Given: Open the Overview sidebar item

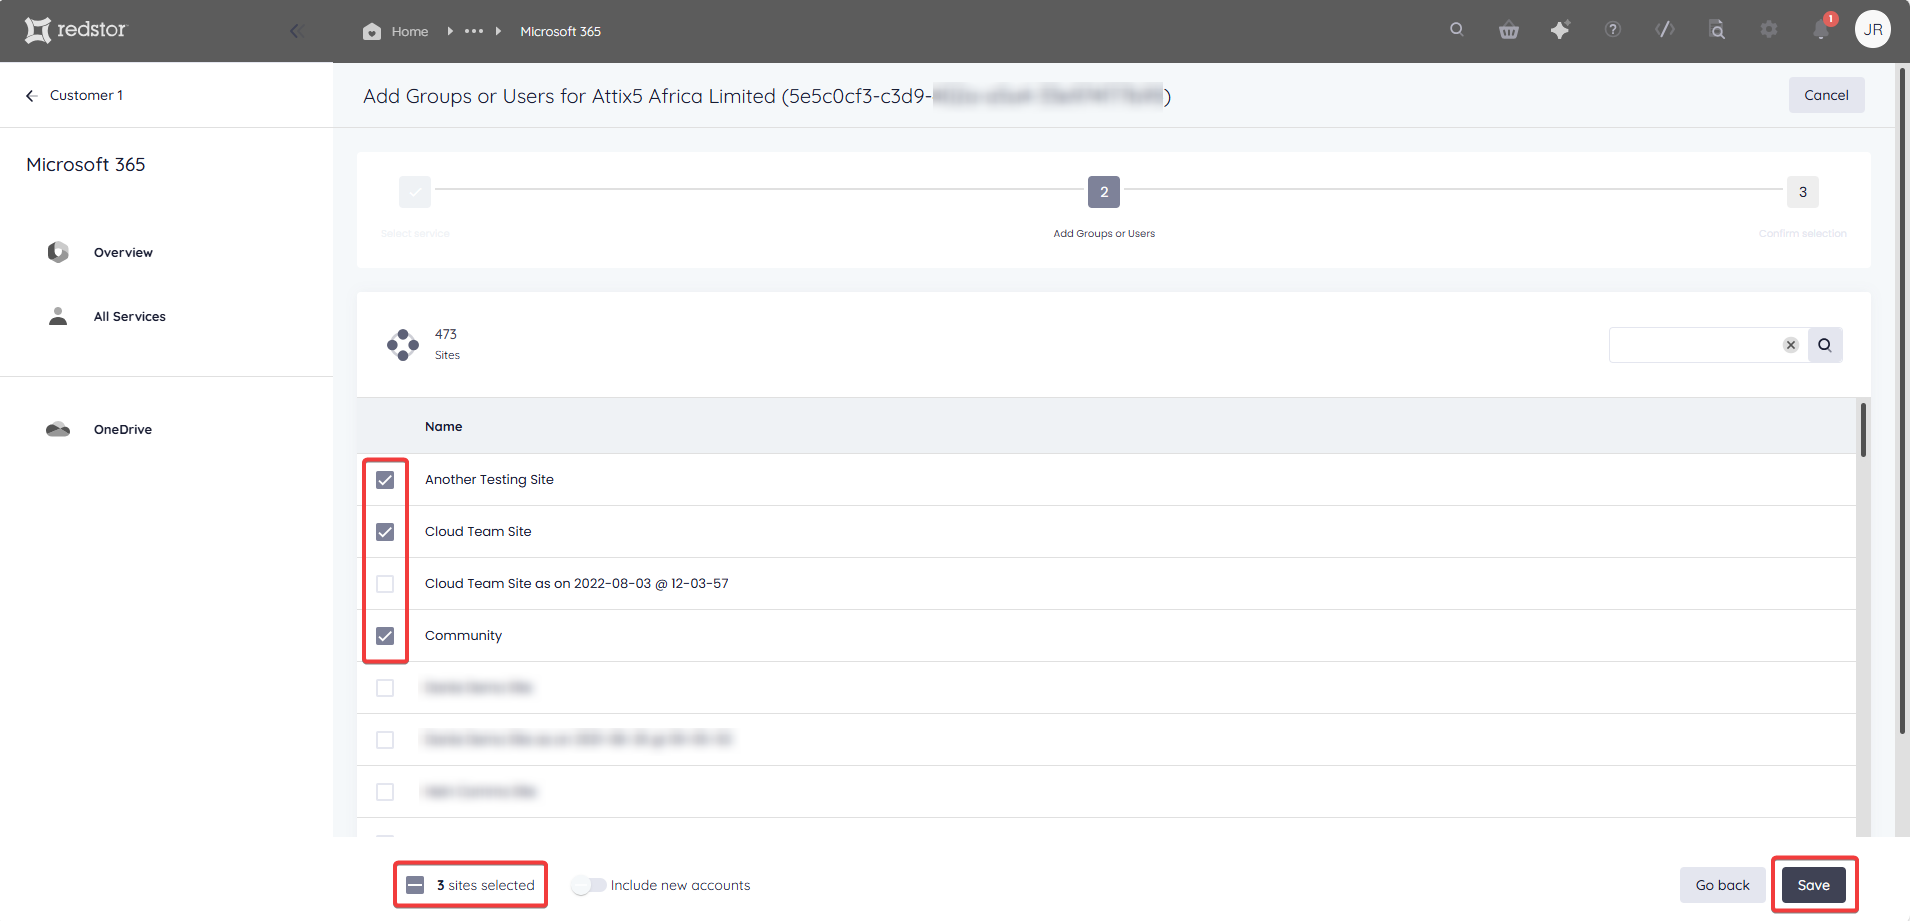Looking at the screenshot, I should pyautogui.click(x=123, y=252).
